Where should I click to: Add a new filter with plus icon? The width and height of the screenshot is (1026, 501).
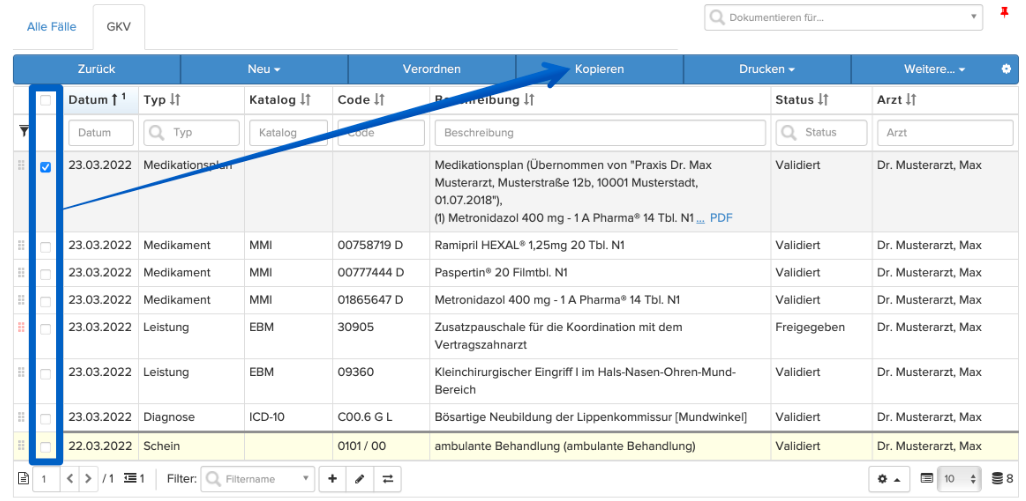pos(332,479)
